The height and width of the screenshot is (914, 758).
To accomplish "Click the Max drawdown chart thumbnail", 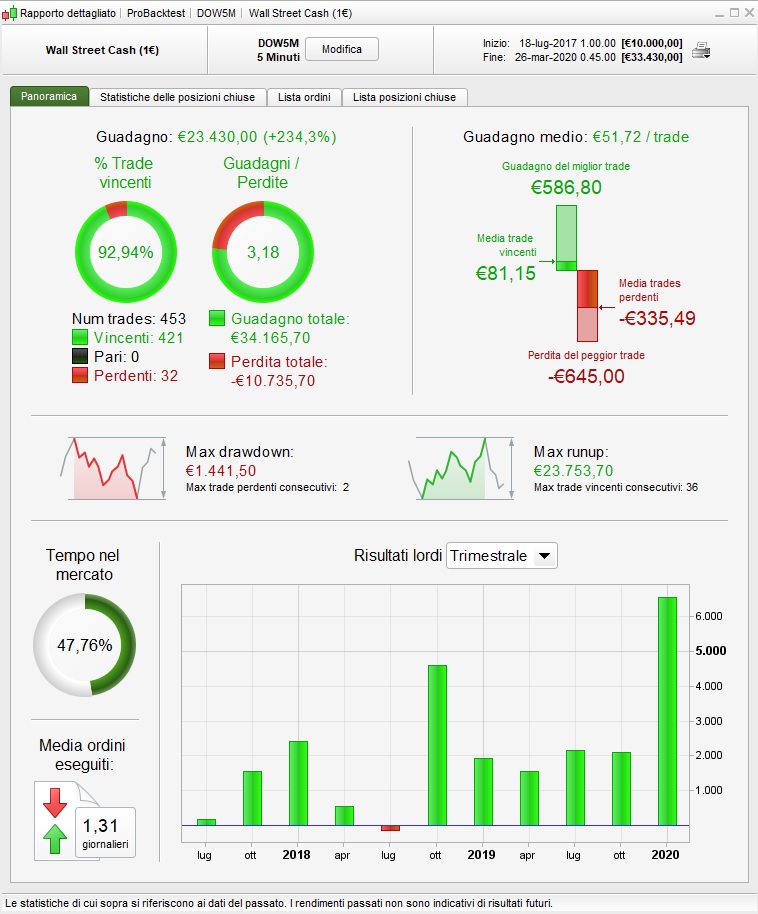I will point(113,469).
